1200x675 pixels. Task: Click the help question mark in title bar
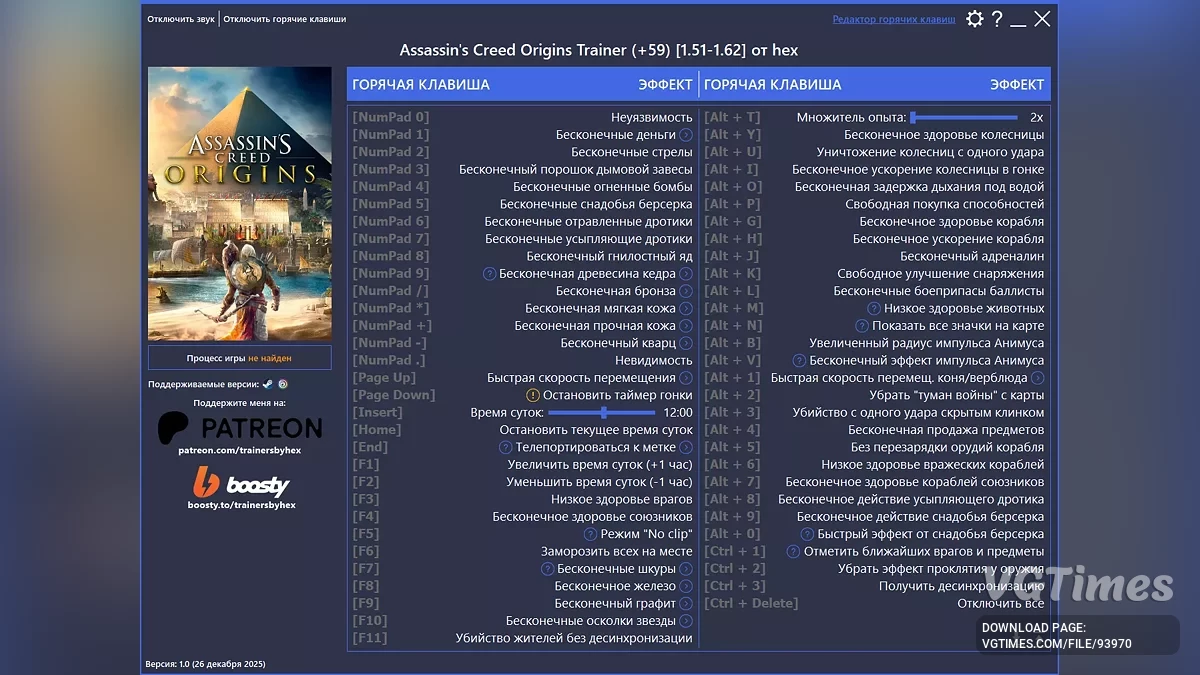pos(997,19)
